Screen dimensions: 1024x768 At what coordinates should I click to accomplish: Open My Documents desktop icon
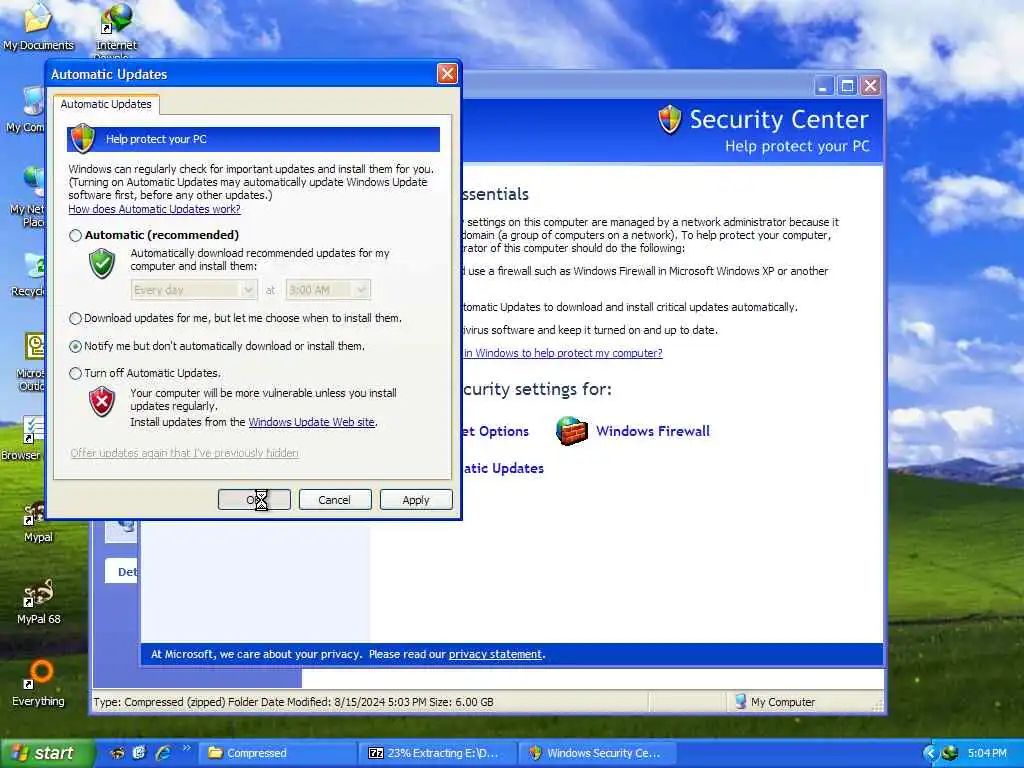point(38,26)
